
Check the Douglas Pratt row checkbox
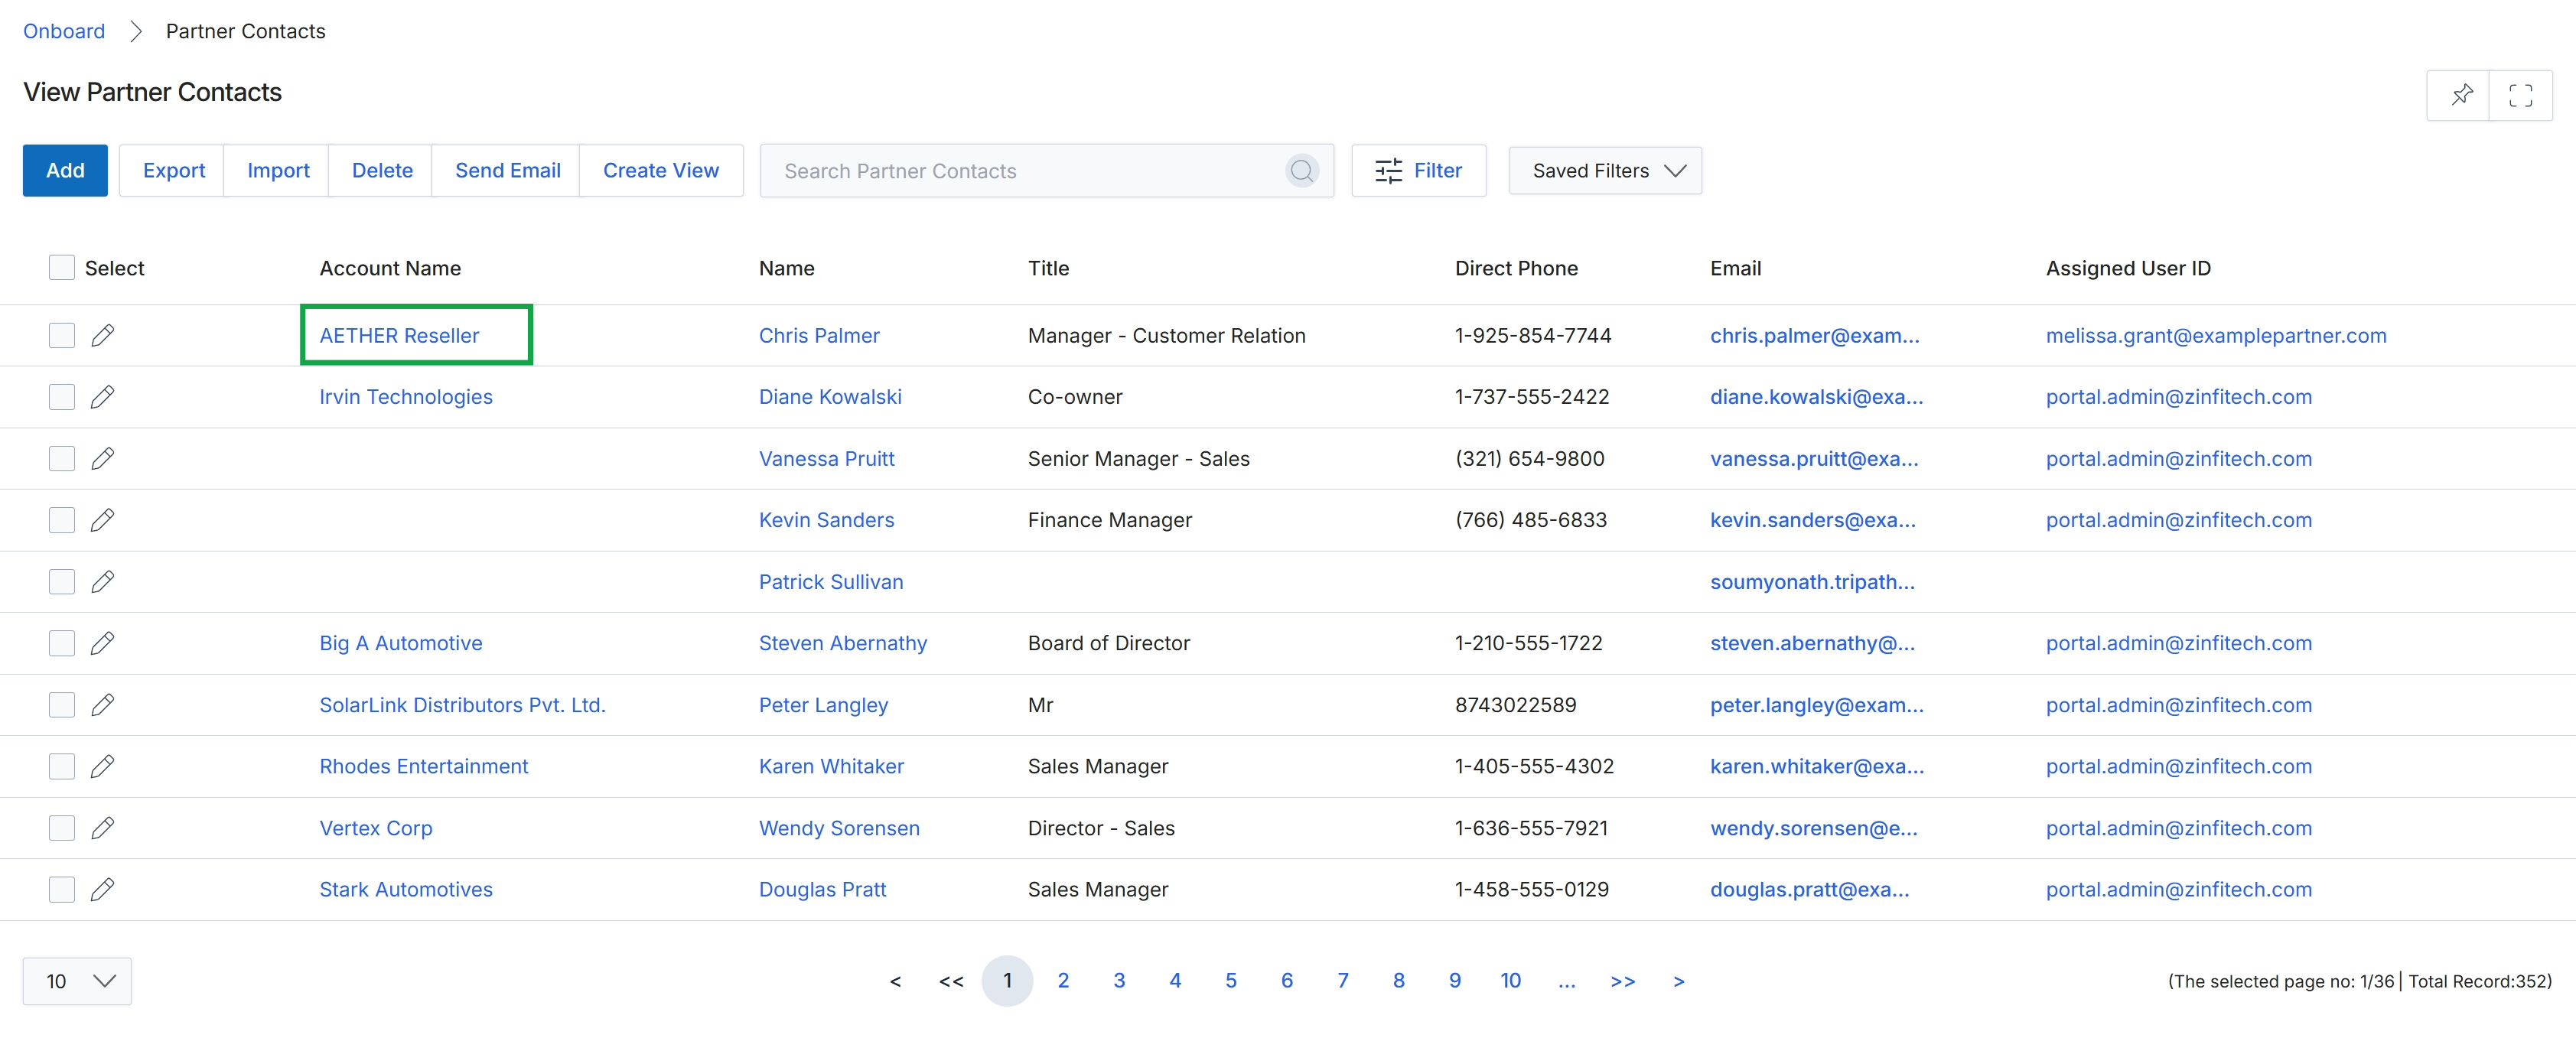pos(62,889)
